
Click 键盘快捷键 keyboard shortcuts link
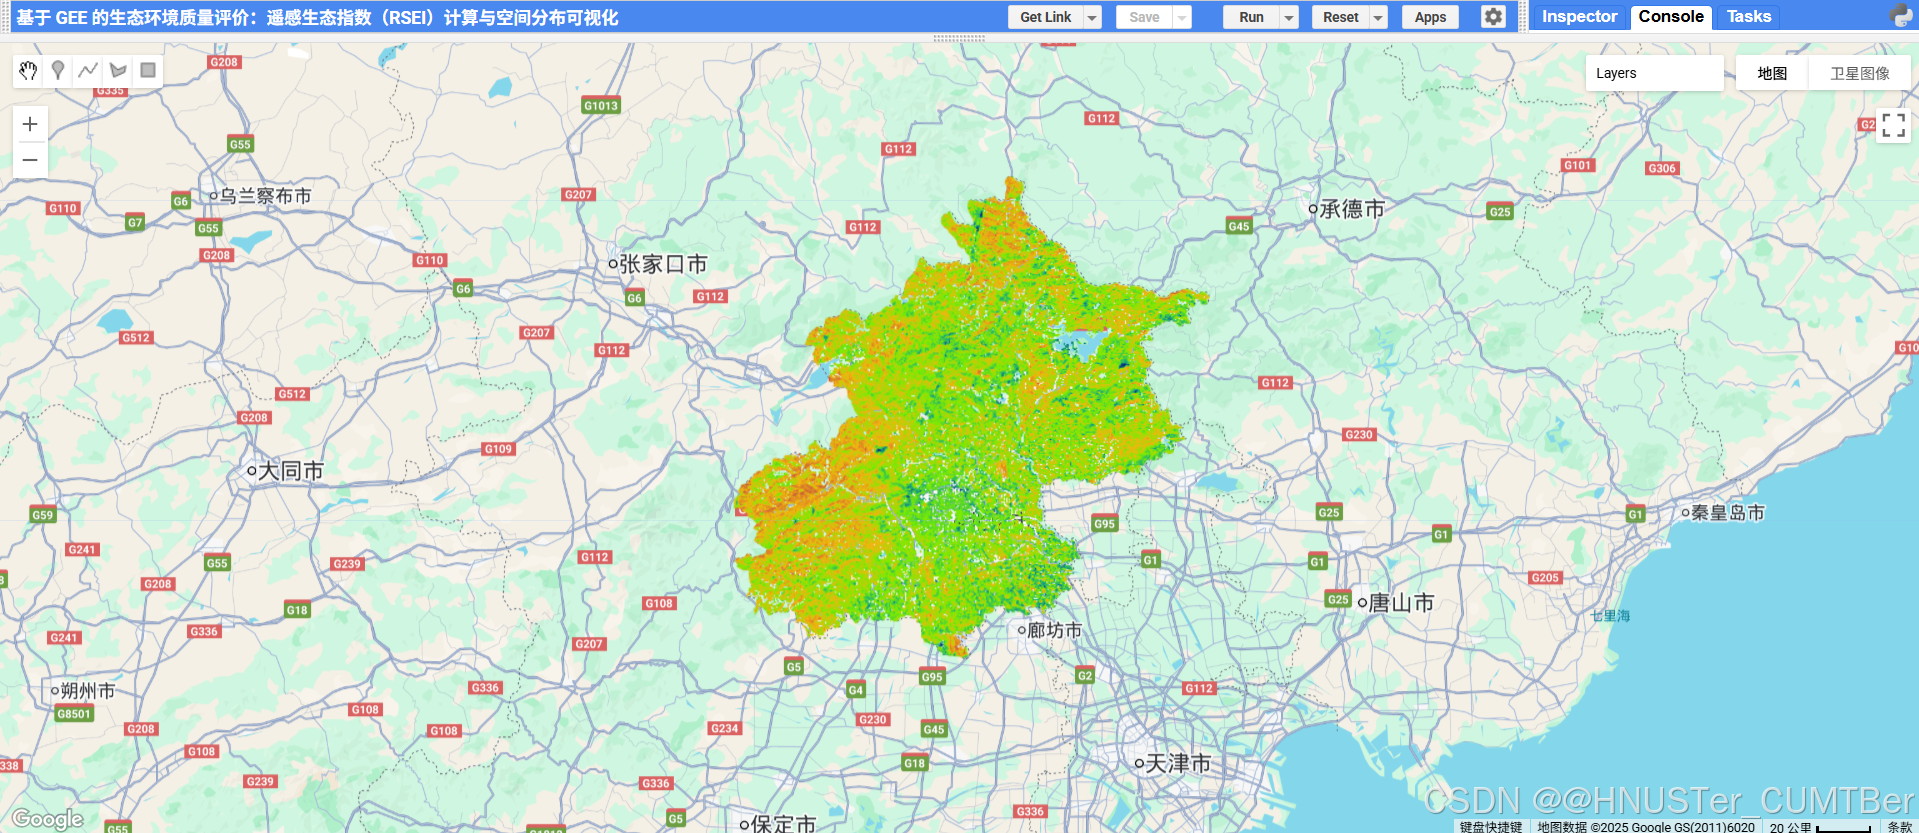point(1490,827)
